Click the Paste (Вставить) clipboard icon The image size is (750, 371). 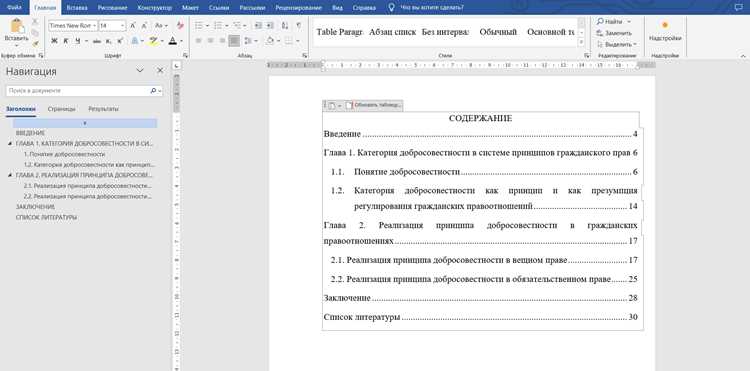17,26
